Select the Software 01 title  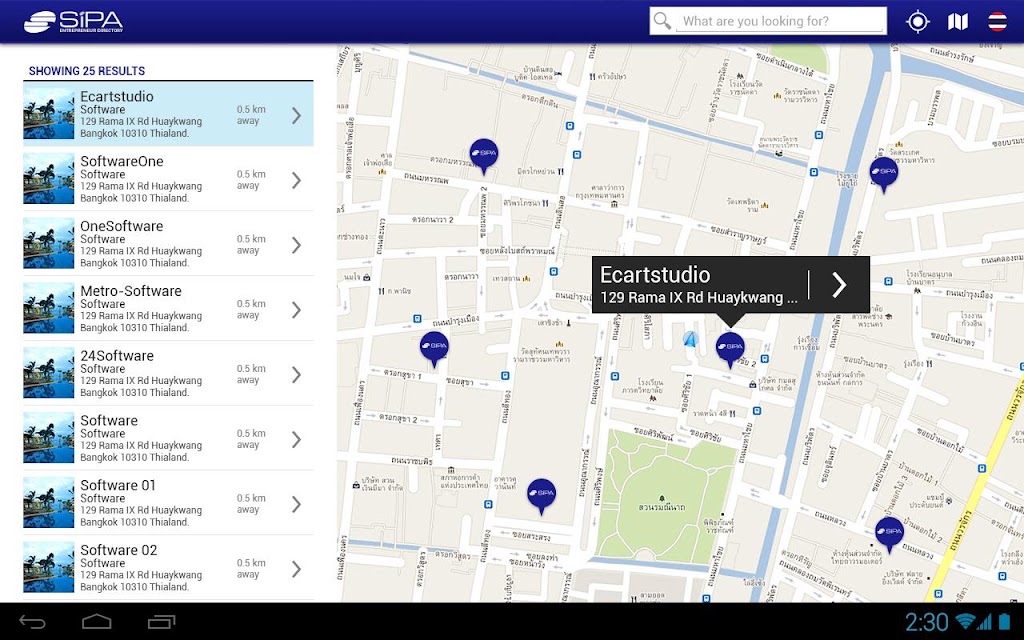pyautogui.click(x=118, y=485)
